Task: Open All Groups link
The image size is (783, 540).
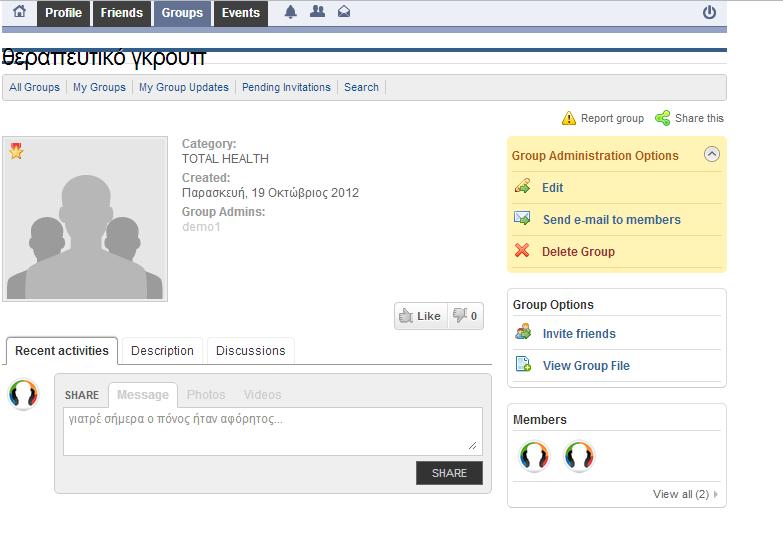Action: click(34, 87)
